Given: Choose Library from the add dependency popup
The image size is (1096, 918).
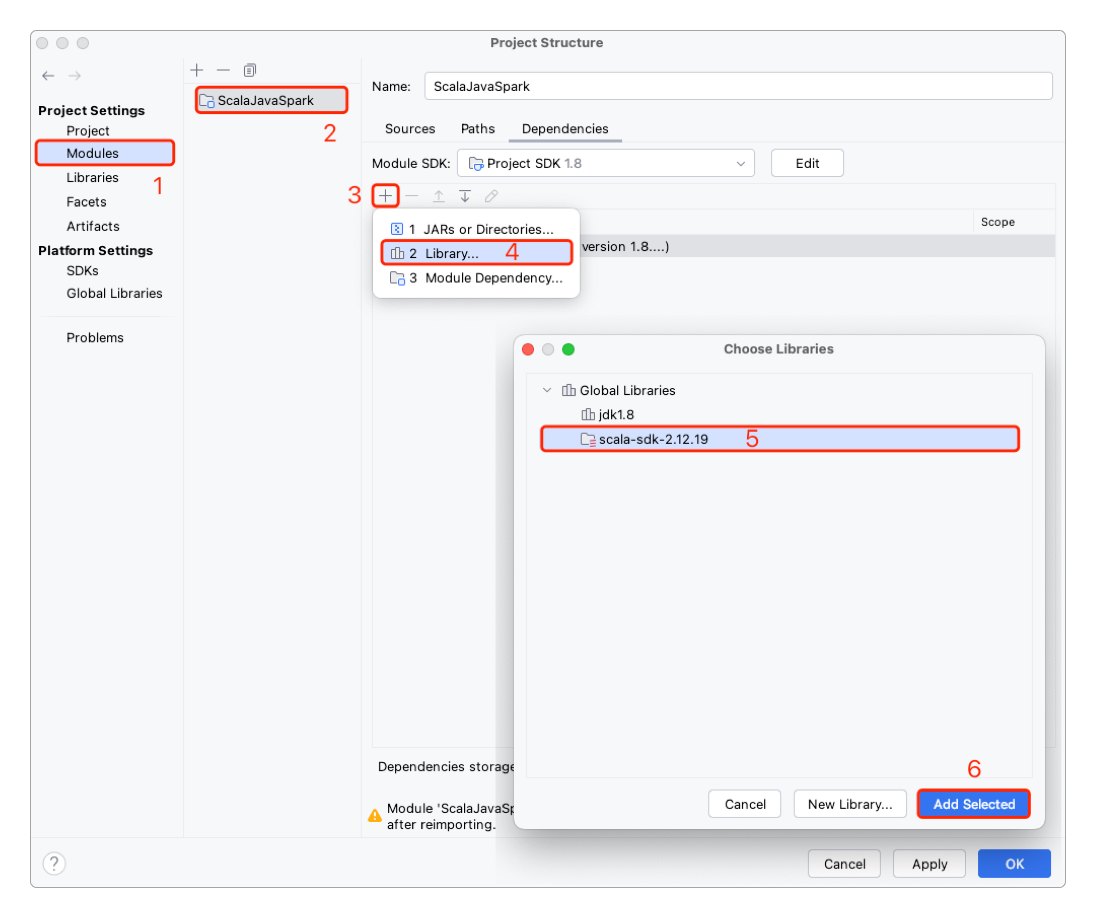Looking at the screenshot, I should coord(477,253).
